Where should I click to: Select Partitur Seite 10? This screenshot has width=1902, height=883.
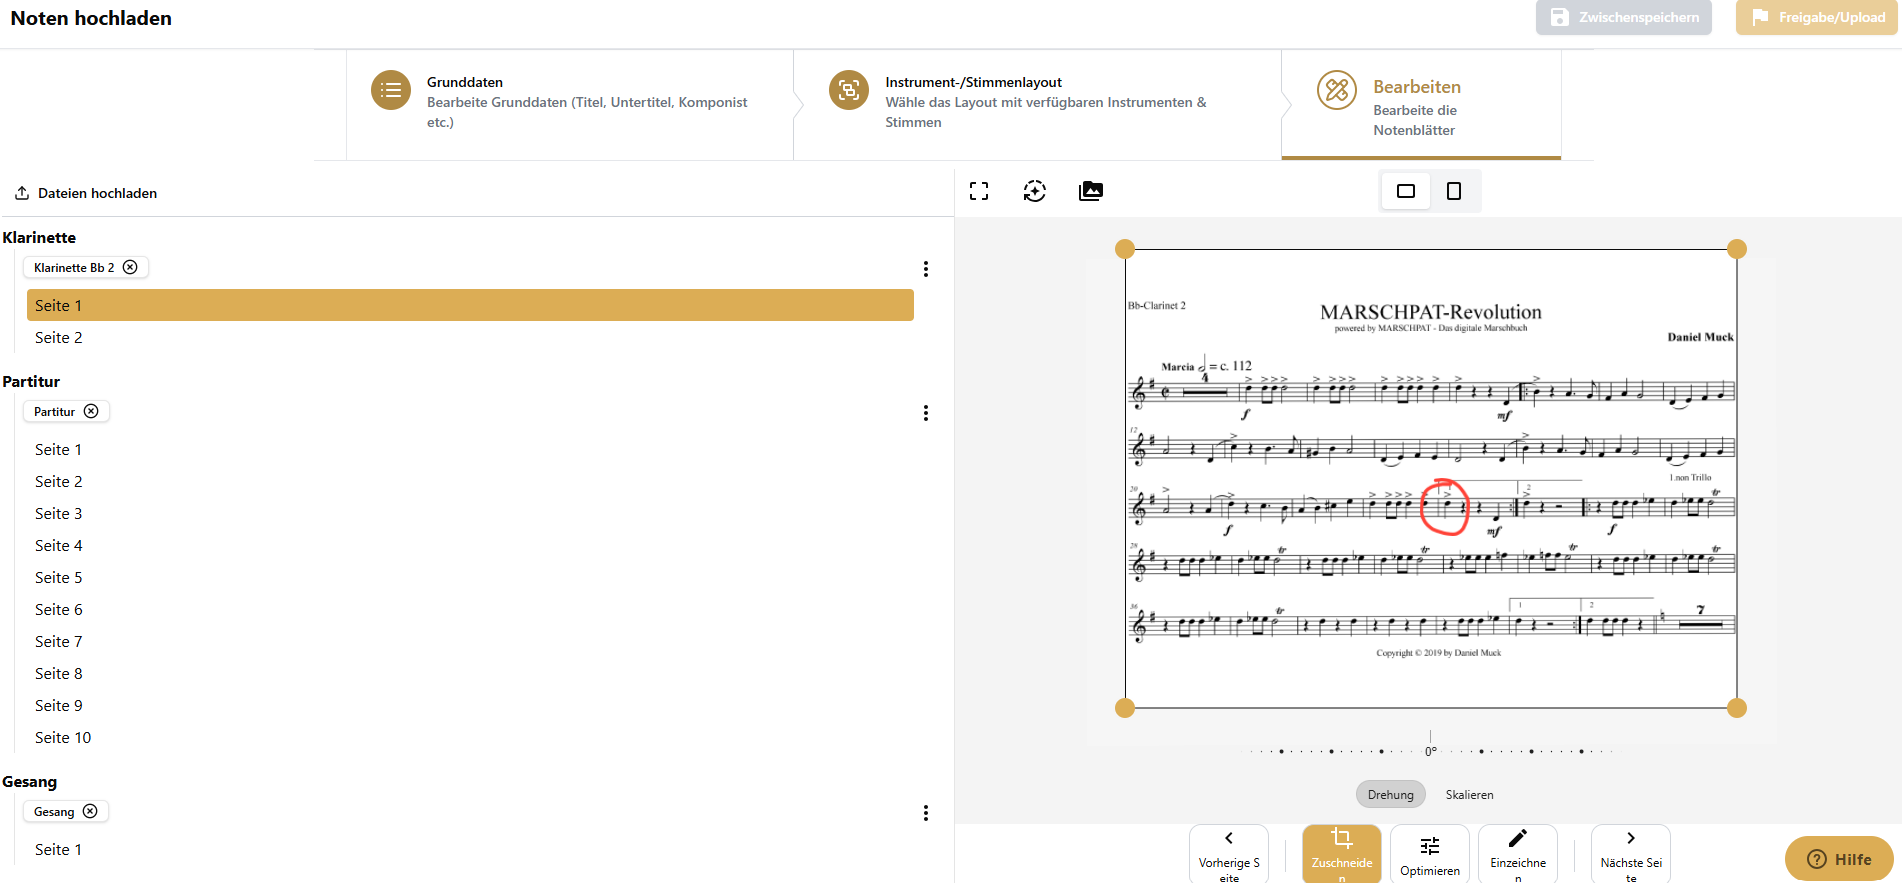470,737
